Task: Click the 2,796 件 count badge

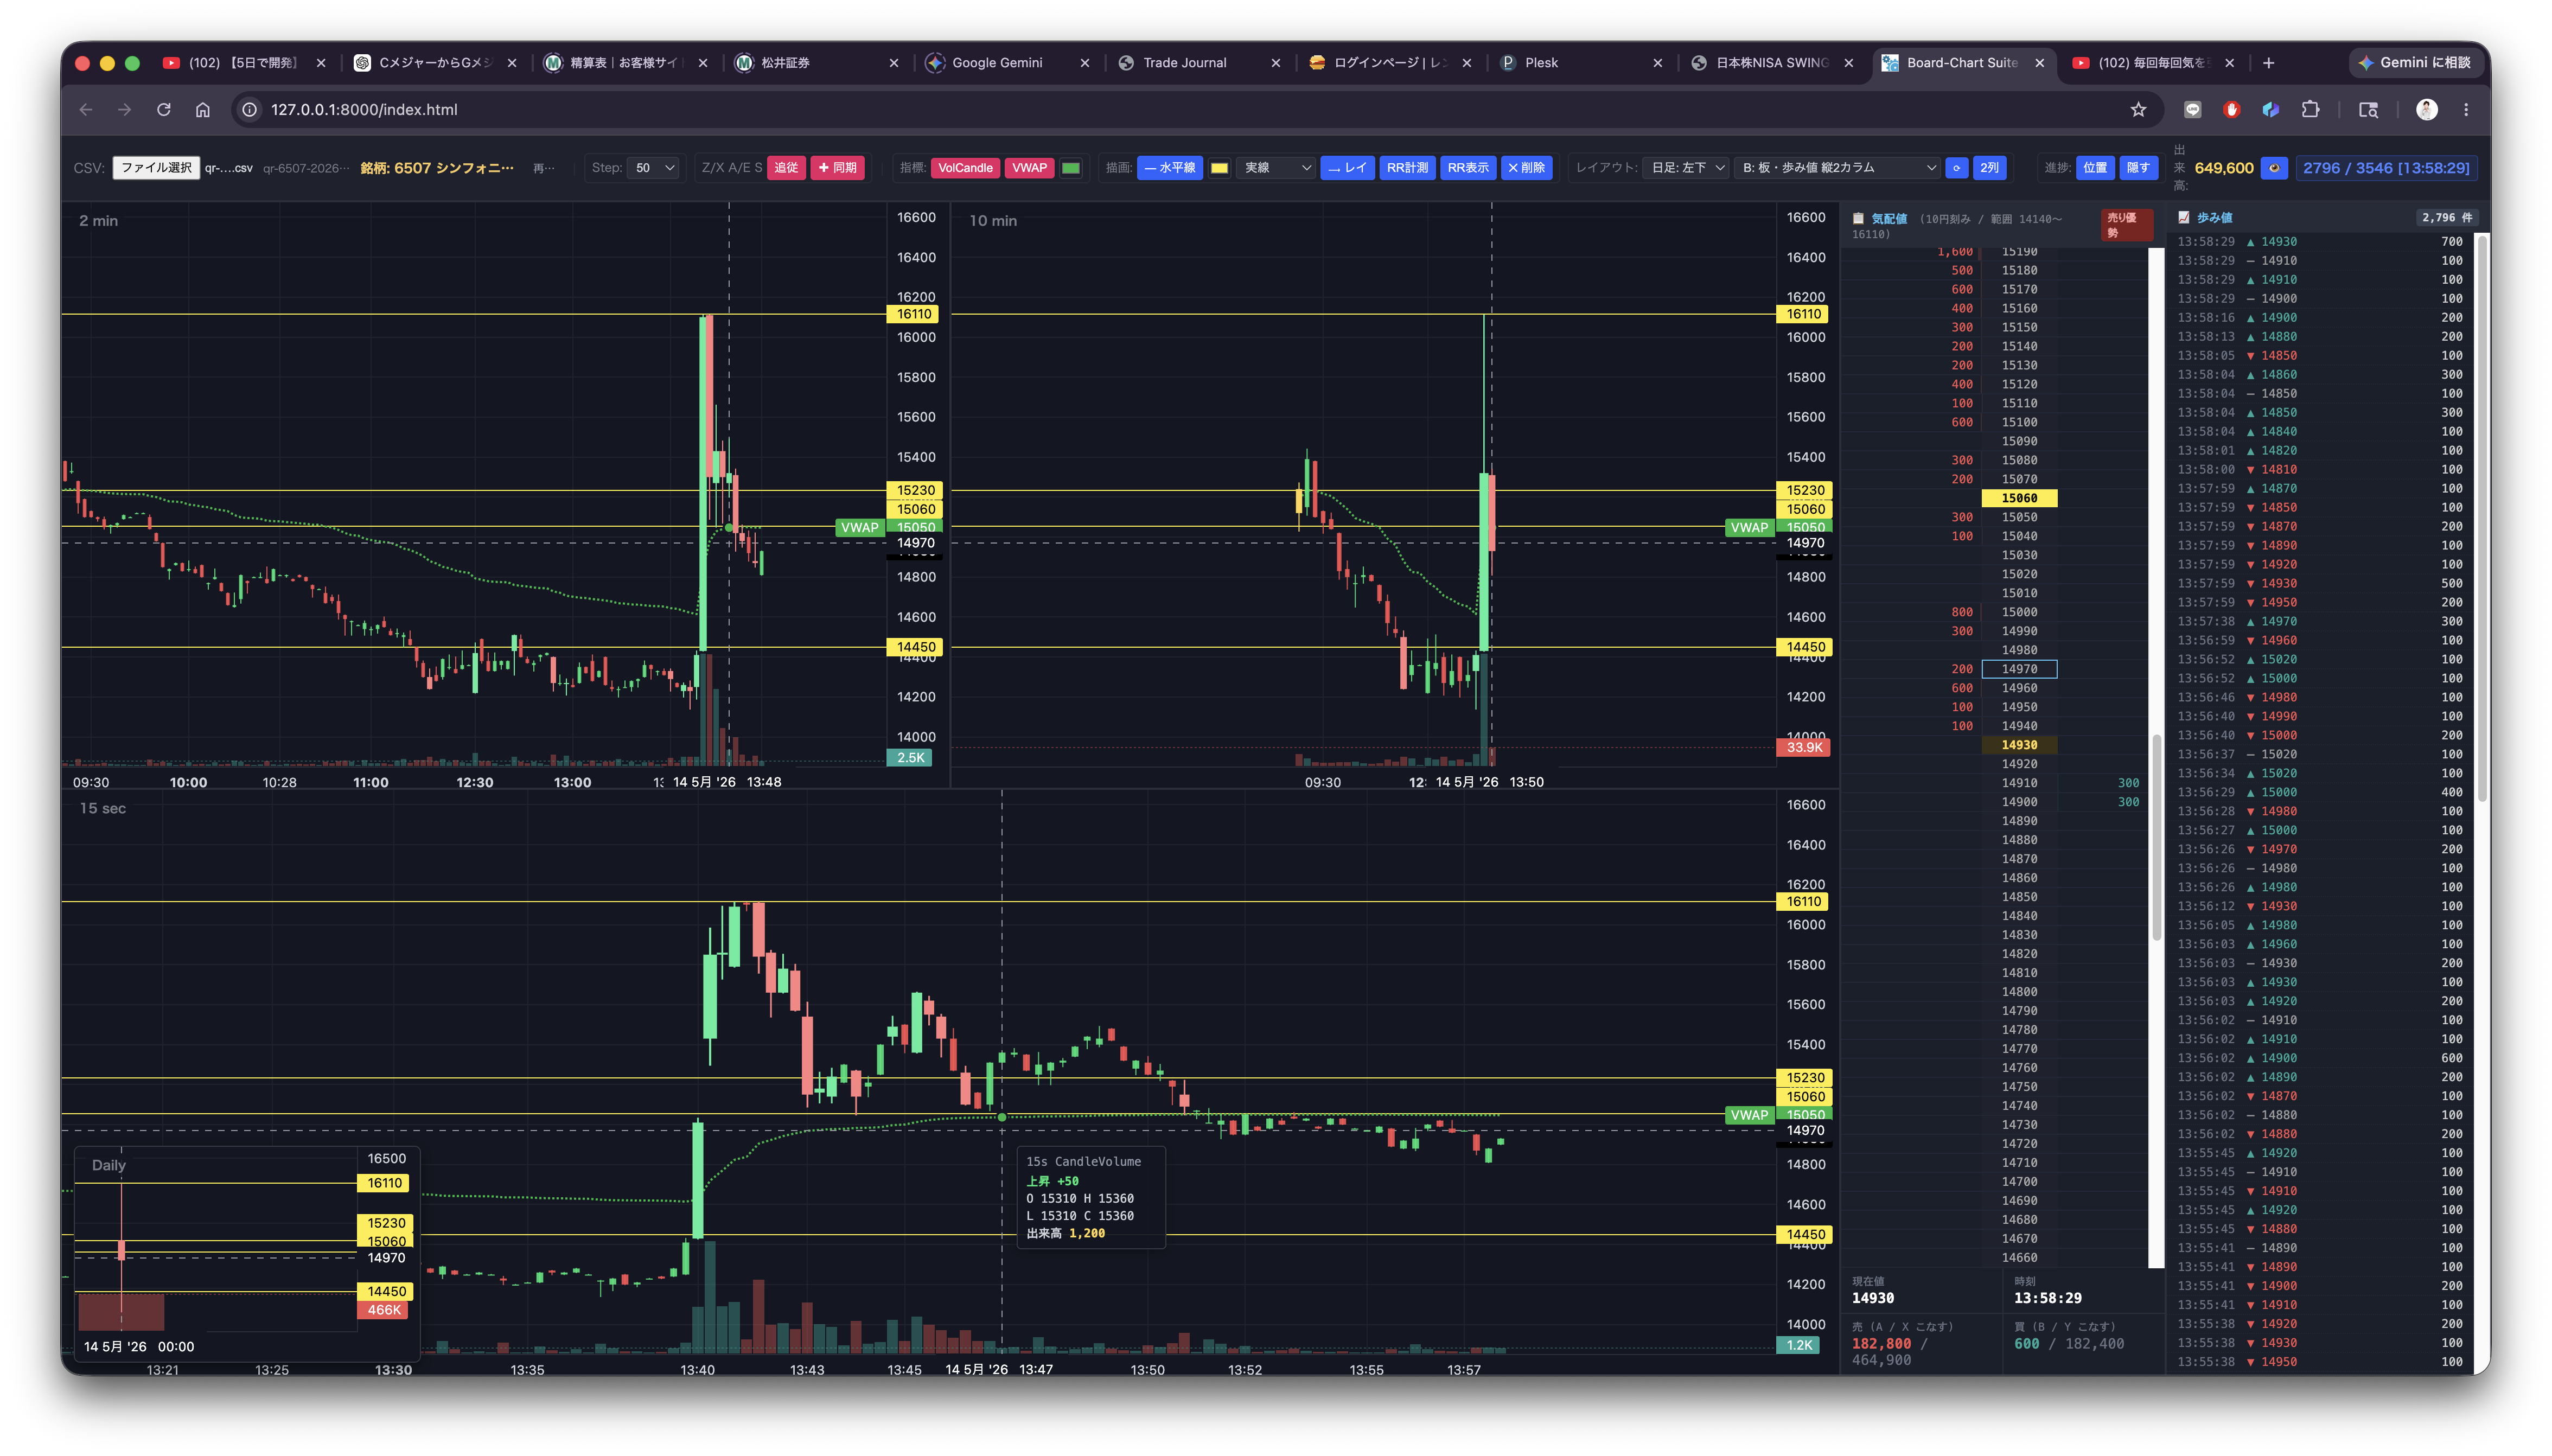Action: pyautogui.click(x=2447, y=217)
